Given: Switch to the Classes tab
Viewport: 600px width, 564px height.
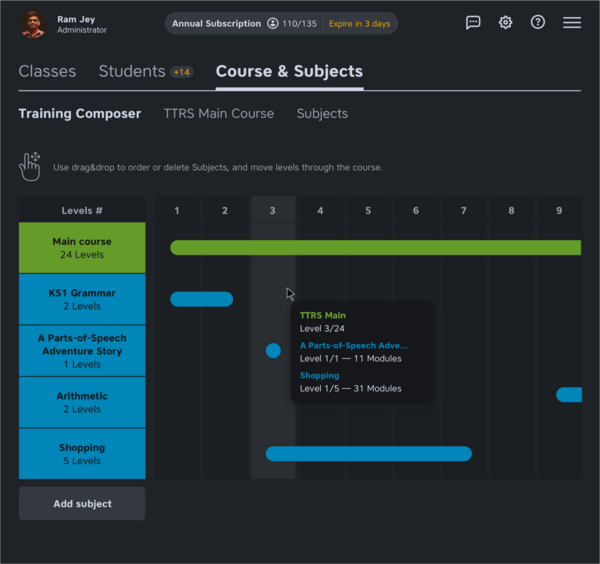Looking at the screenshot, I should [47, 71].
